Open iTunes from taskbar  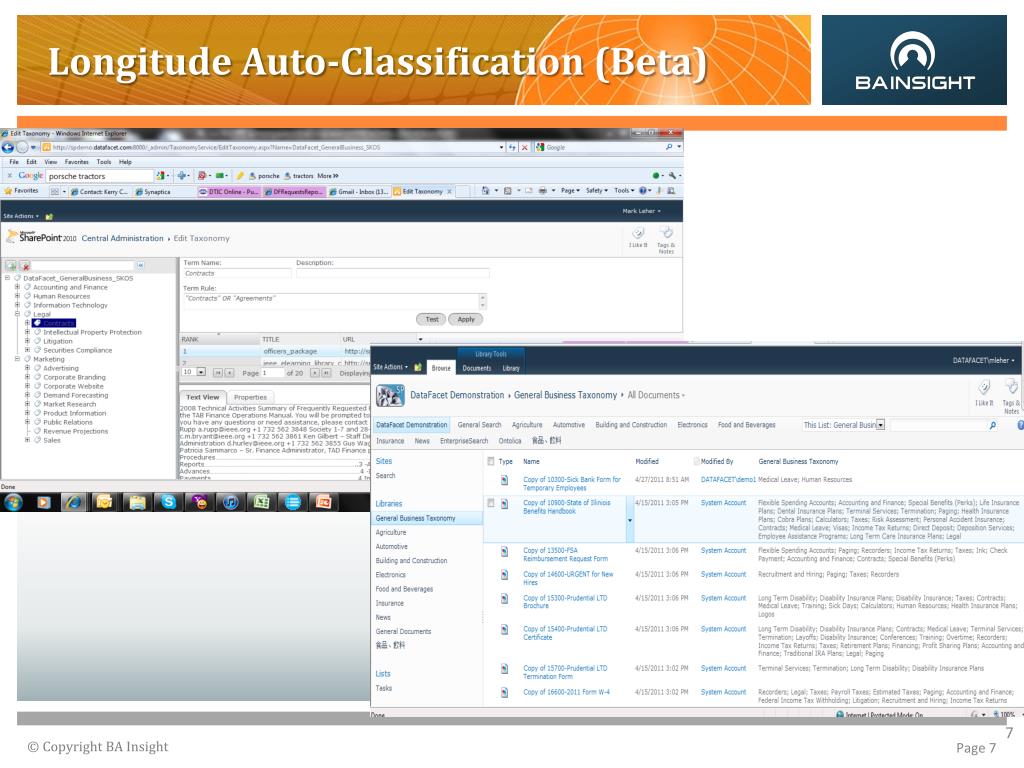230,502
